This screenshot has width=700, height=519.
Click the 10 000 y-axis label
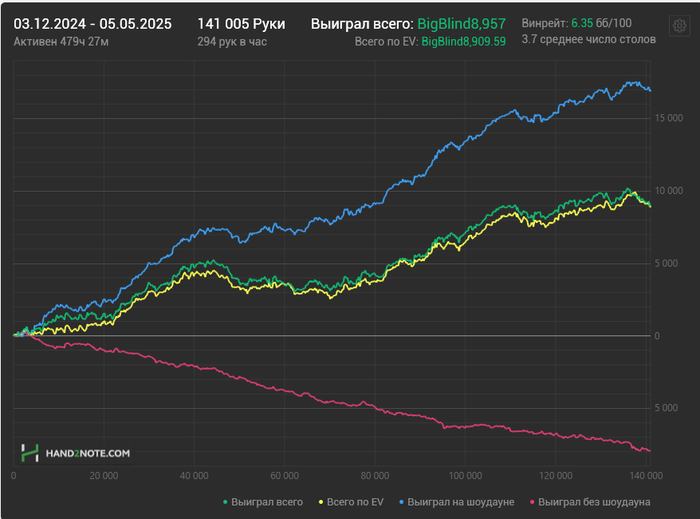point(668,191)
